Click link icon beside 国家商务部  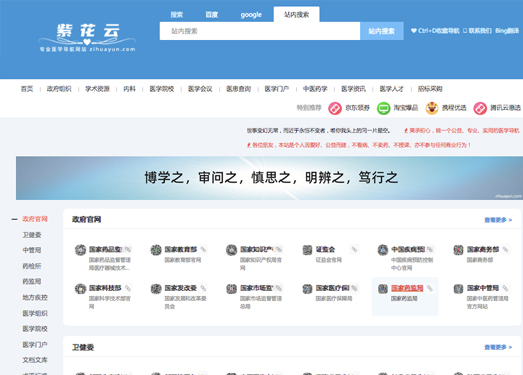click(505, 250)
